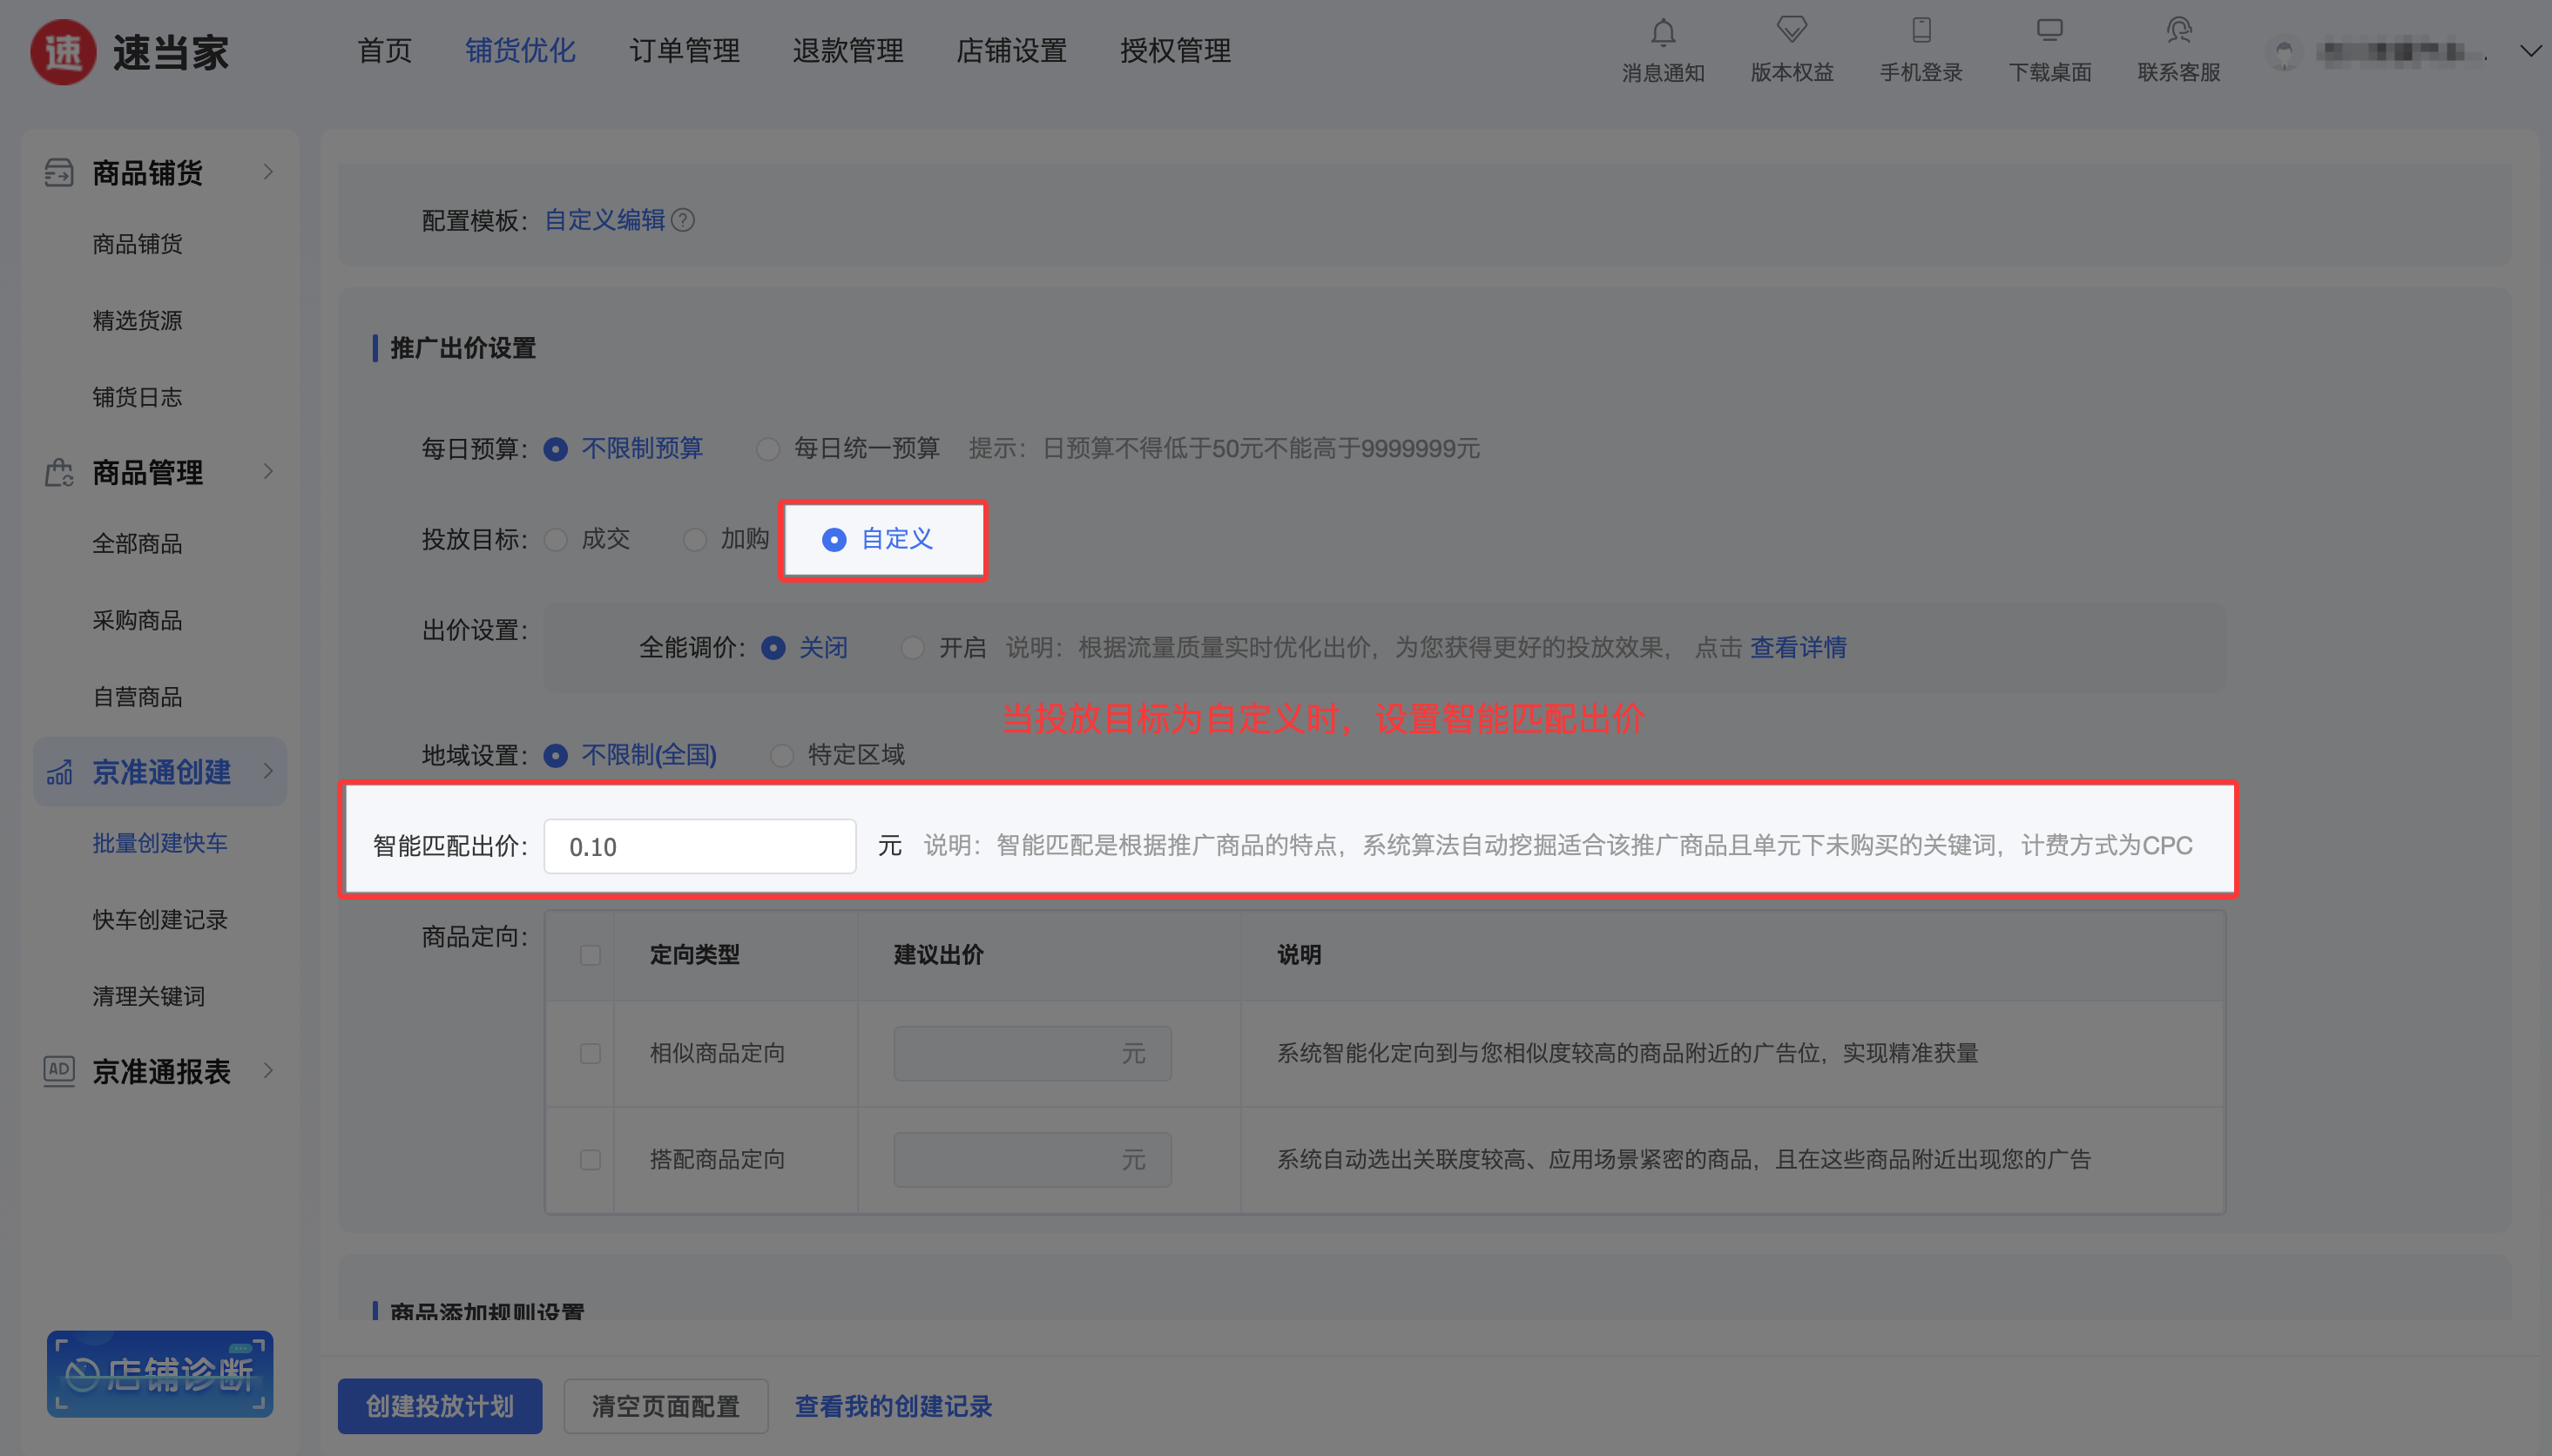Click the 智能匹配出价 input field

tap(699, 847)
